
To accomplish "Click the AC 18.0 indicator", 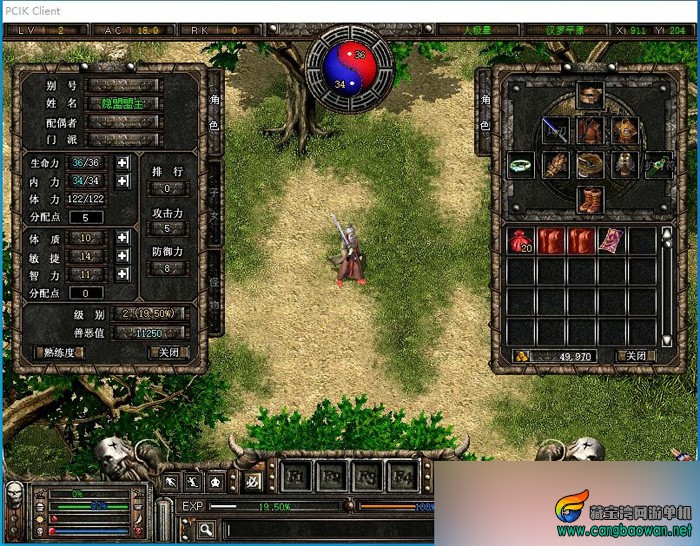I will [x=132, y=30].
